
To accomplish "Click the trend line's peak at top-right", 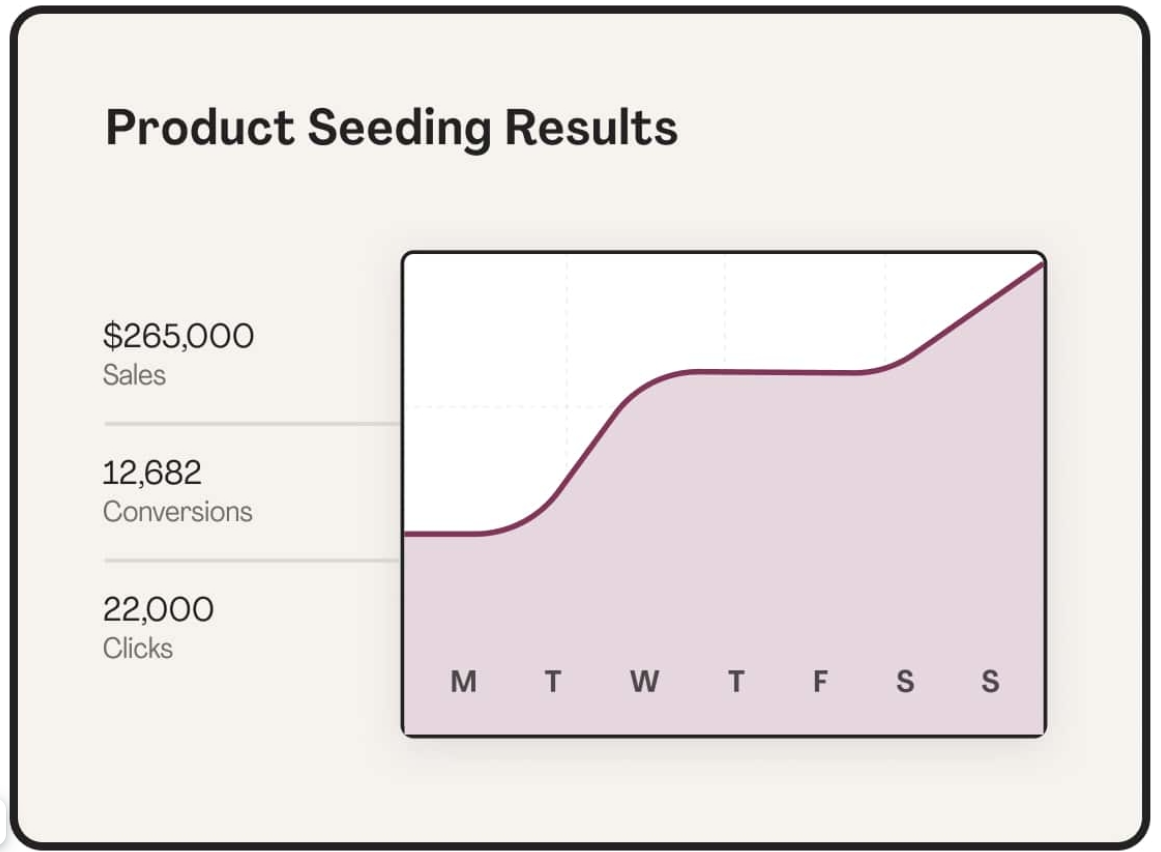I will [1038, 267].
